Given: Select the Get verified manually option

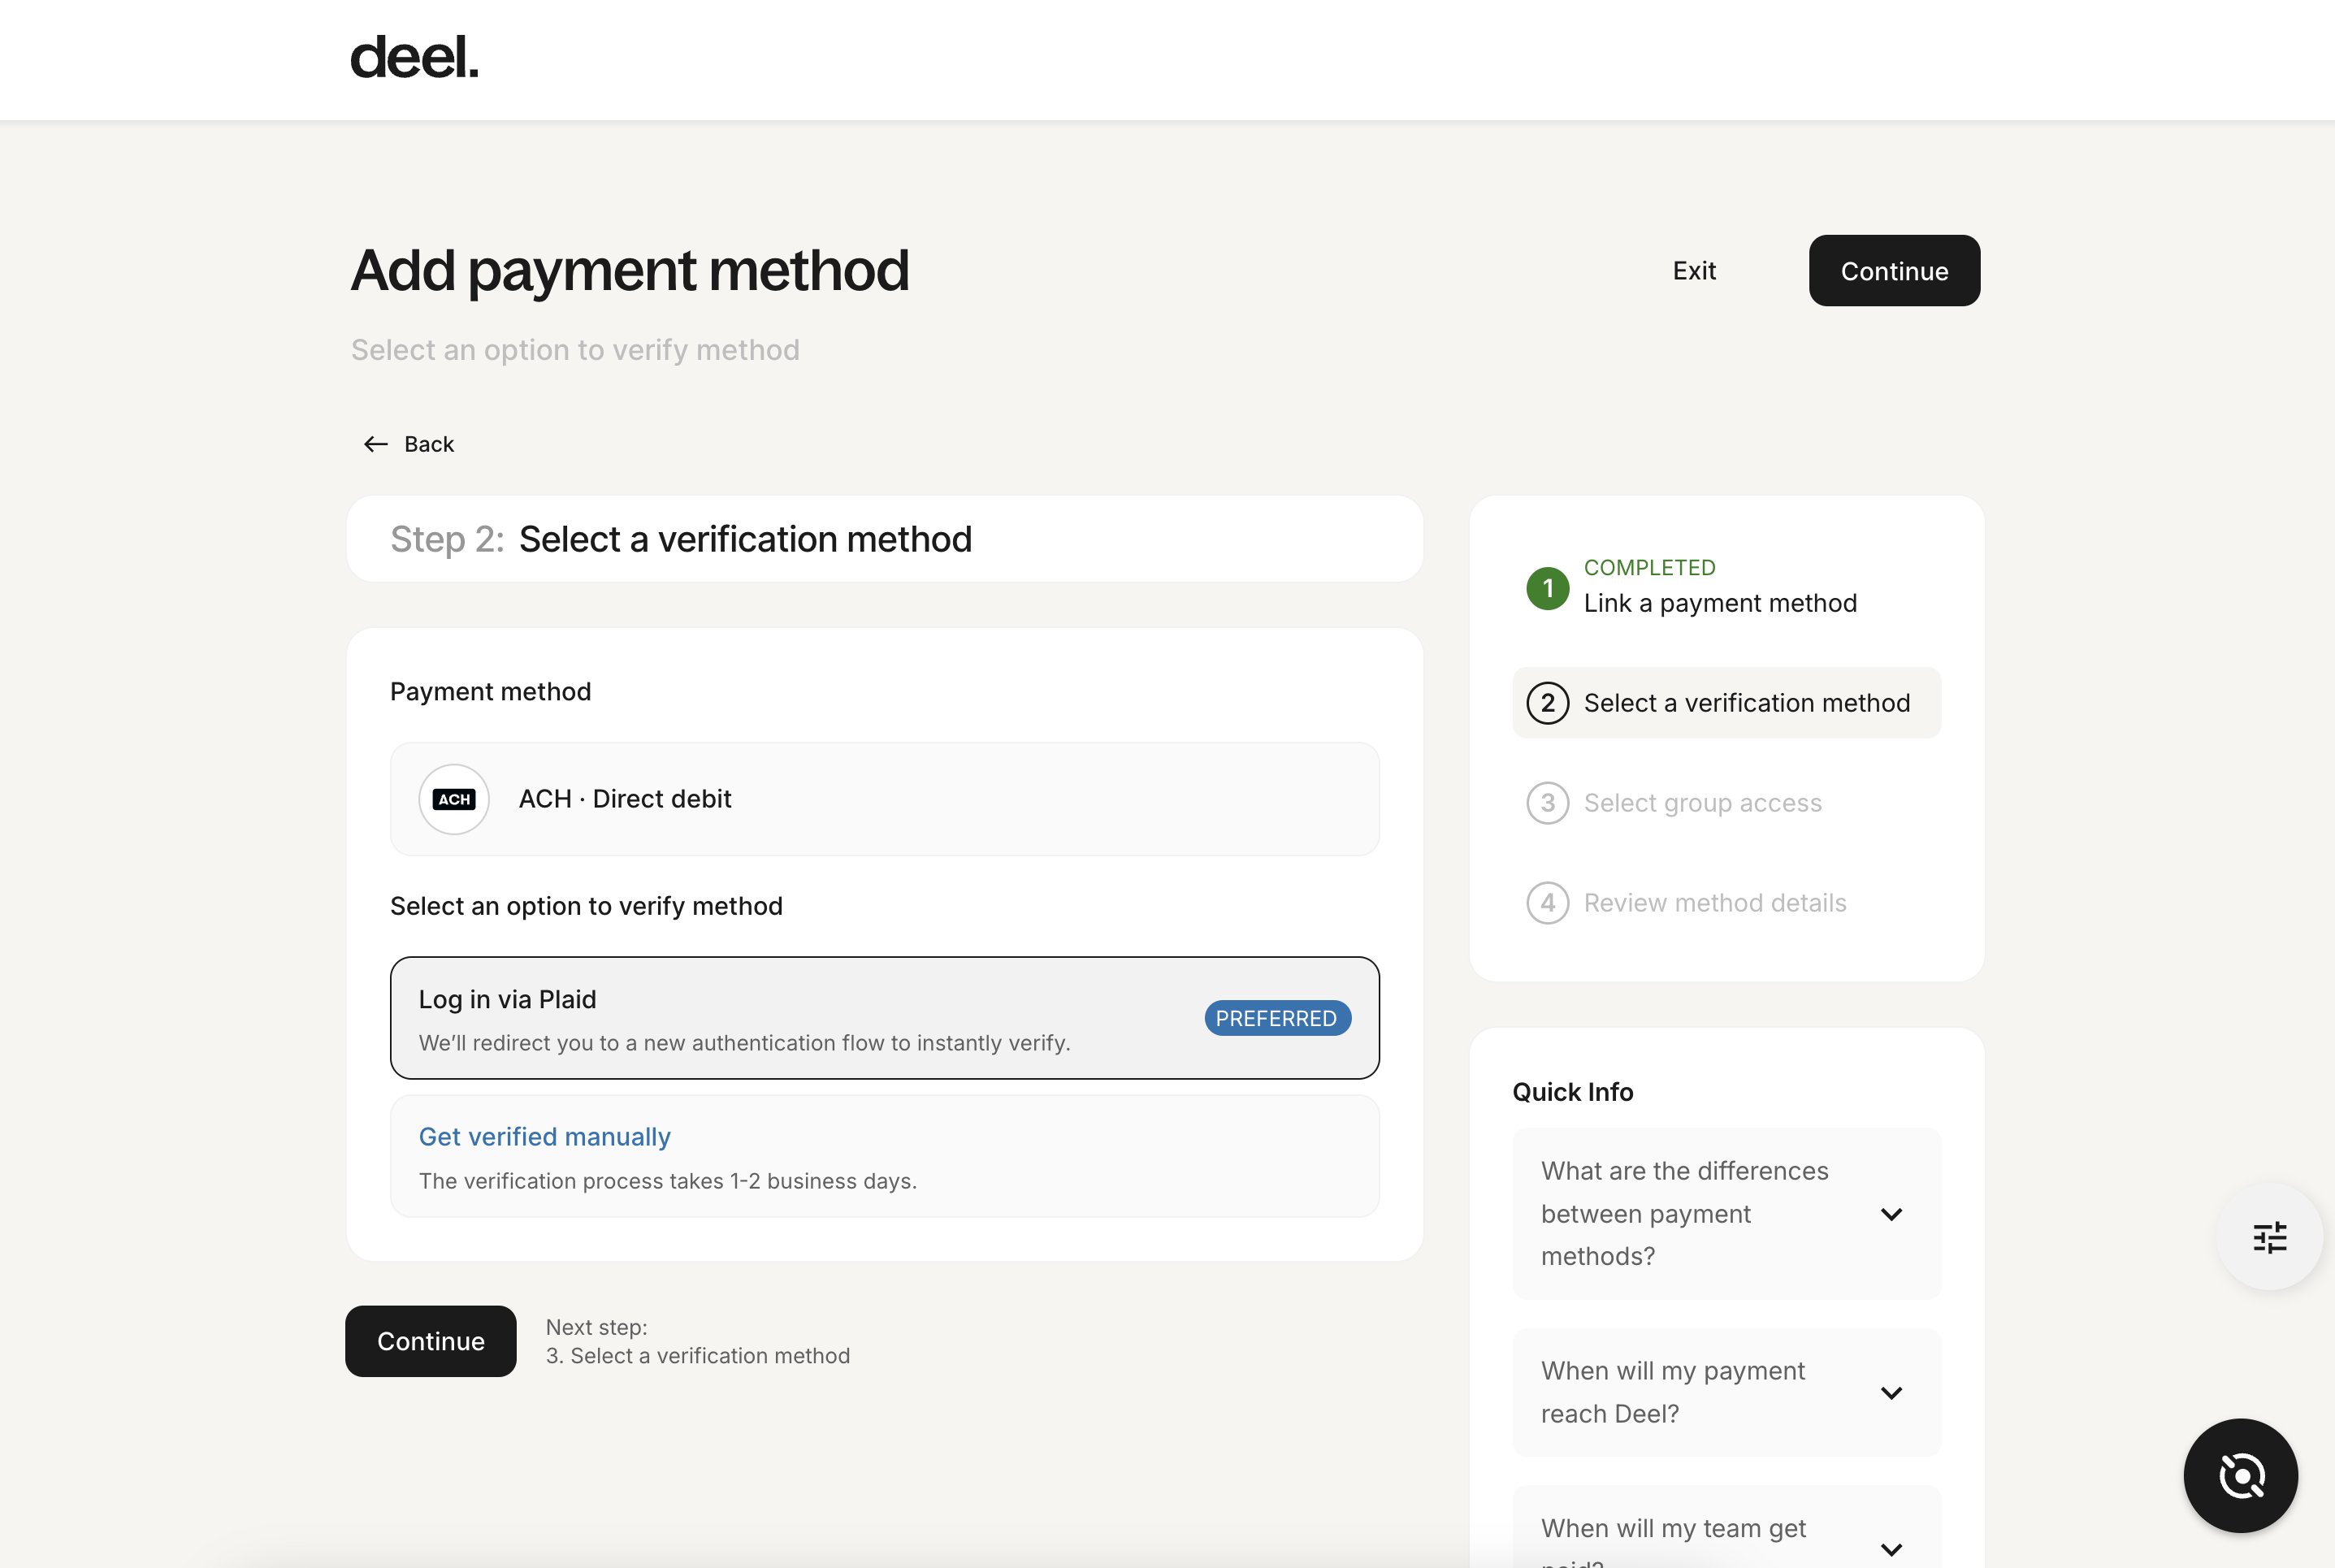Looking at the screenshot, I should 884,1156.
